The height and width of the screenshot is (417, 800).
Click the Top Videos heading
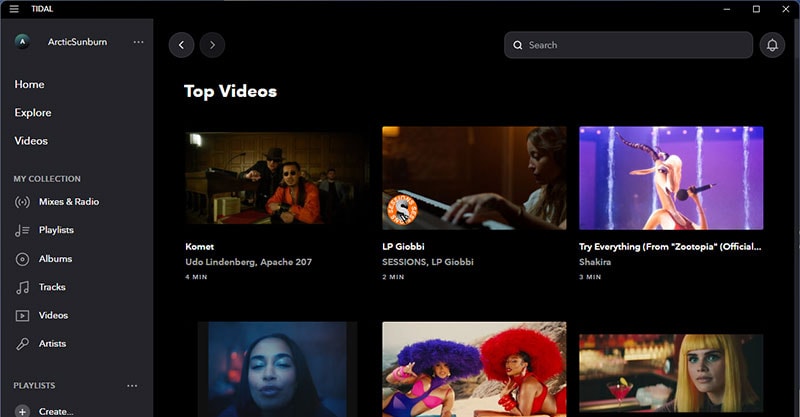coord(231,91)
